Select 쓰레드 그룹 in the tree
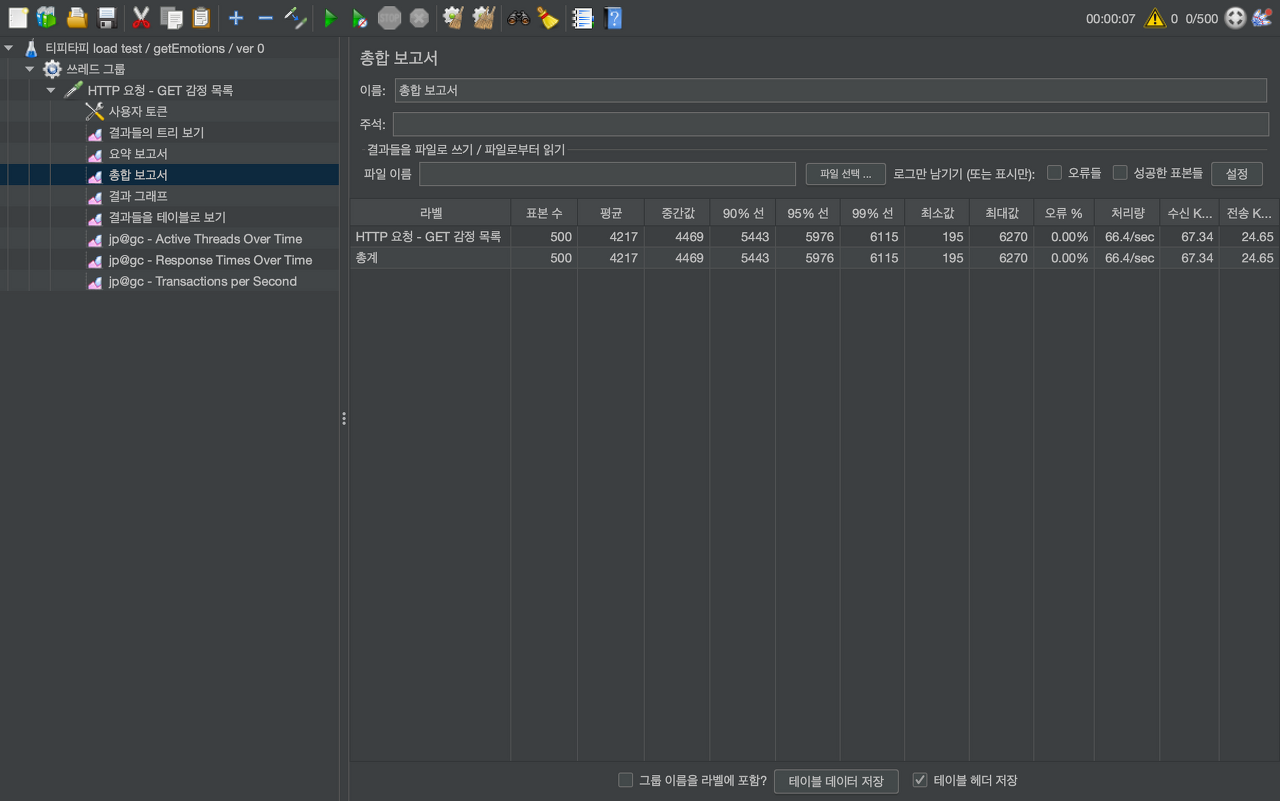This screenshot has width=1280, height=801. click(x=95, y=69)
